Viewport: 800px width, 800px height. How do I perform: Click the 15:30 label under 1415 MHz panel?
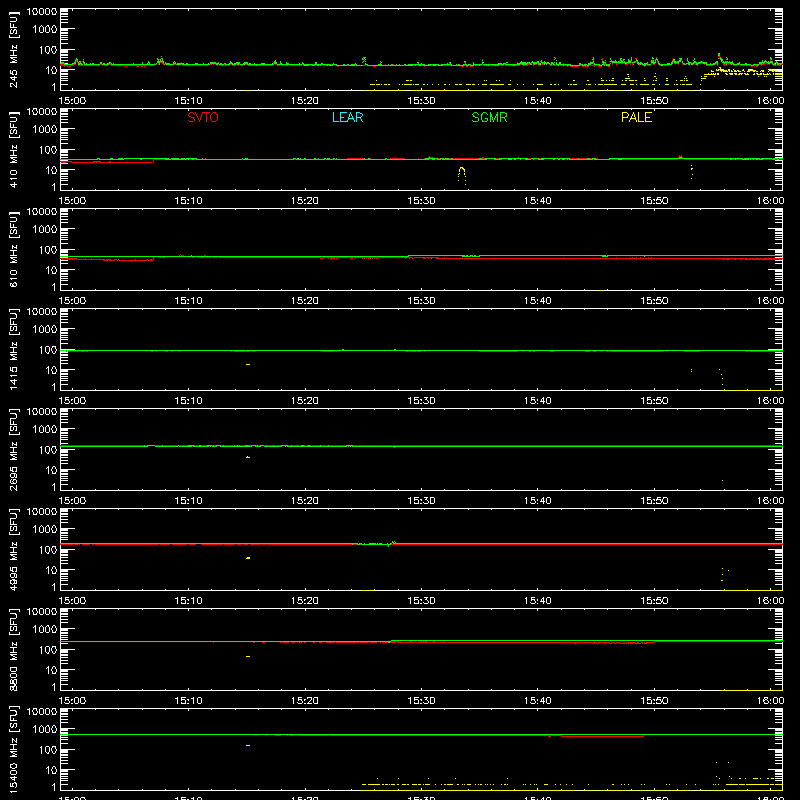(421, 401)
